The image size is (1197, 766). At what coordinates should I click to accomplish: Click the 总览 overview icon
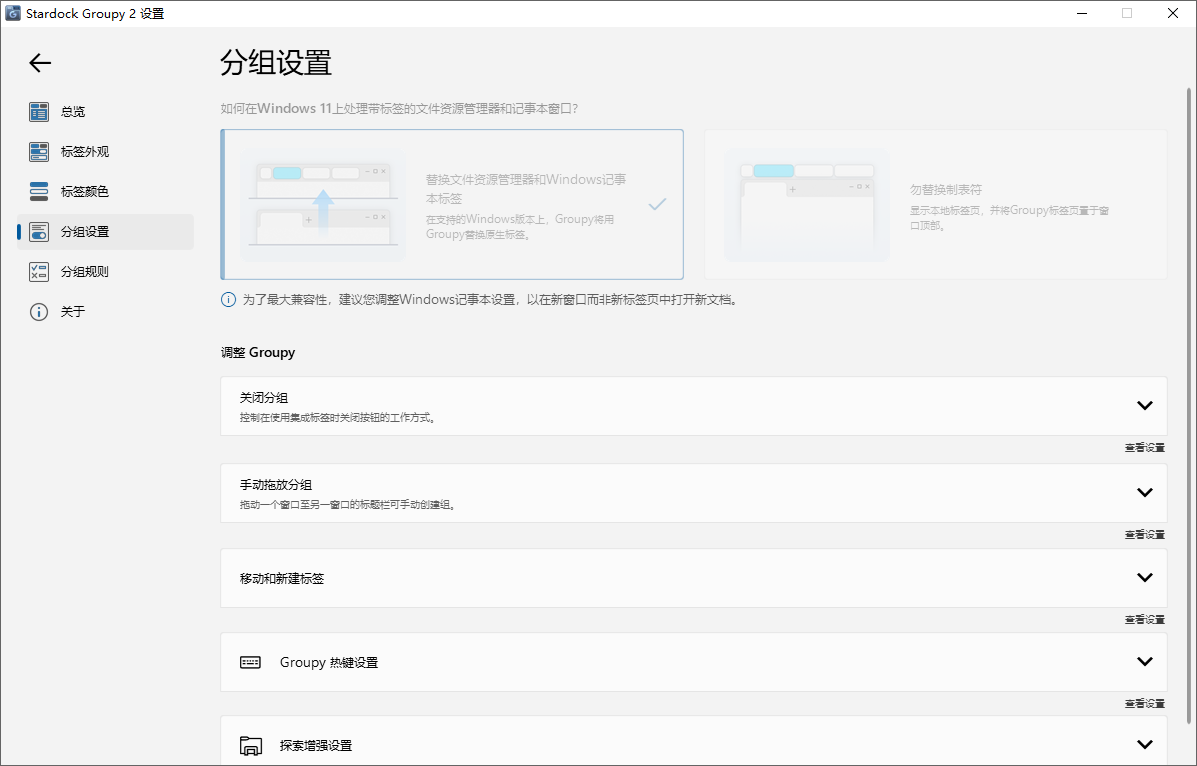[39, 112]
